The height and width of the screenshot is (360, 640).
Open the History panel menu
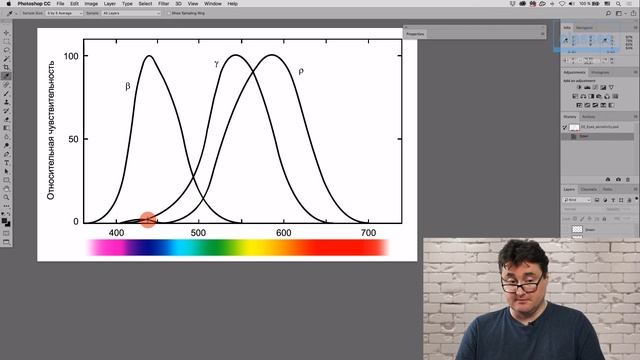[x=636, y=117]
